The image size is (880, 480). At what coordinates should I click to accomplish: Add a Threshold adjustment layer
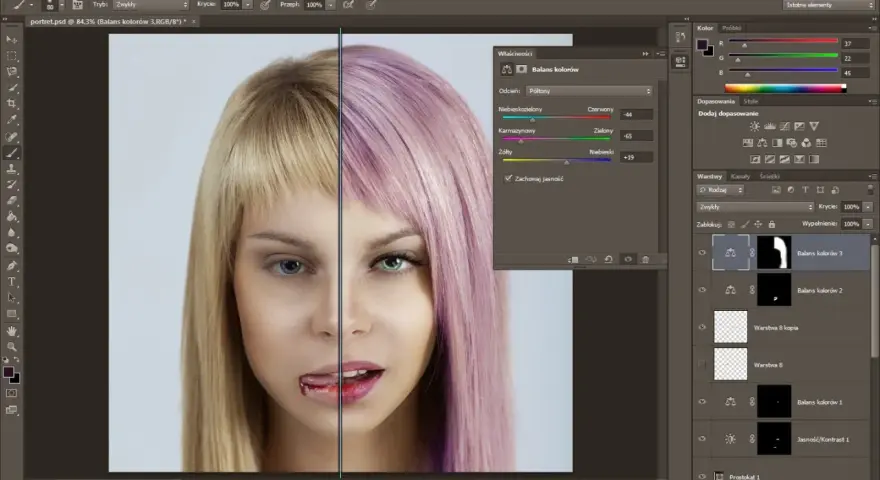[x=785, y=159]
